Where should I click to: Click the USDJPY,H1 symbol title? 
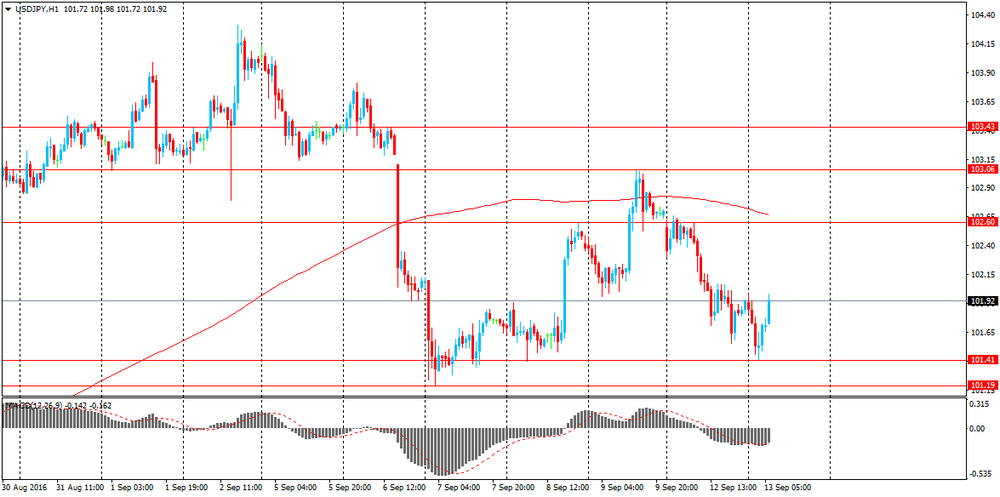click(x=36, y=10)
